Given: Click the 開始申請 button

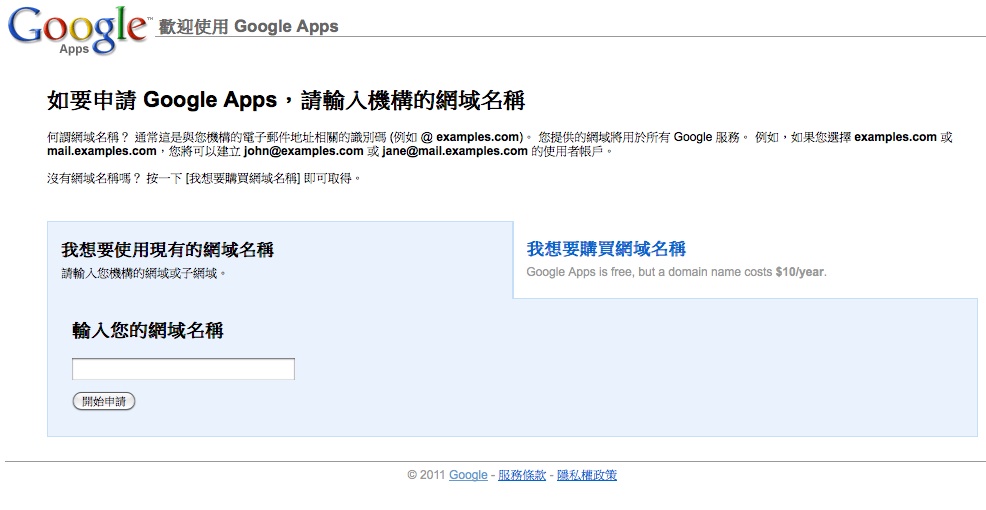Looking at the screenshot, I should click(x=104, y=401).
